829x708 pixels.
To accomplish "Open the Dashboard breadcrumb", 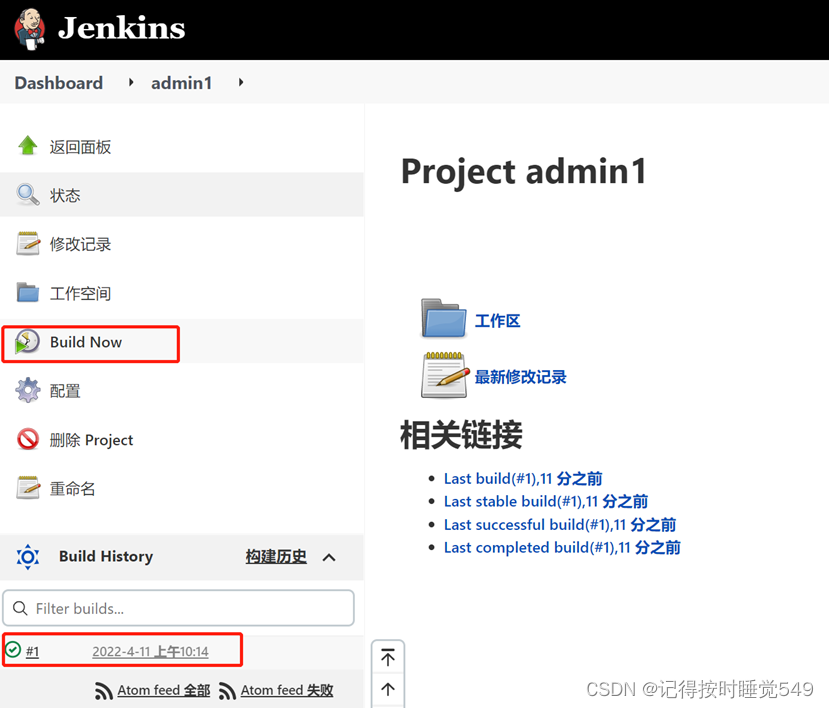I will (59, 83).
